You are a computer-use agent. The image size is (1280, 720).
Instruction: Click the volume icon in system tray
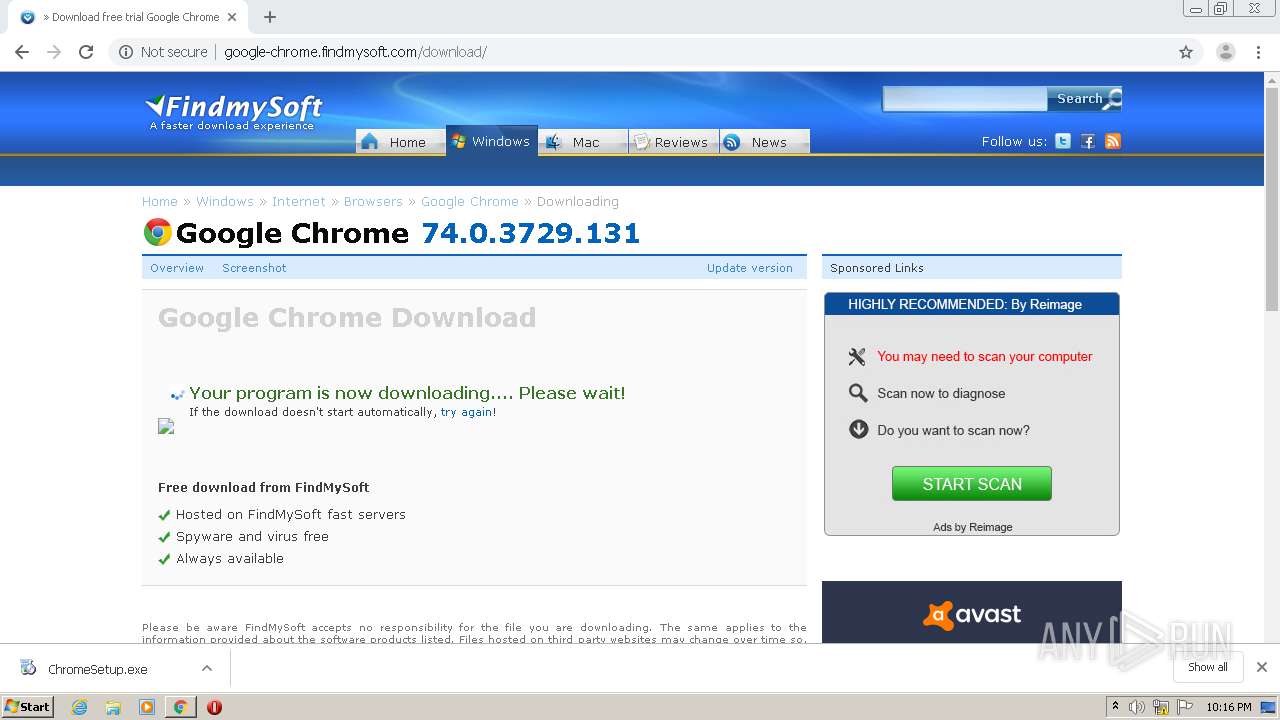1137,707
